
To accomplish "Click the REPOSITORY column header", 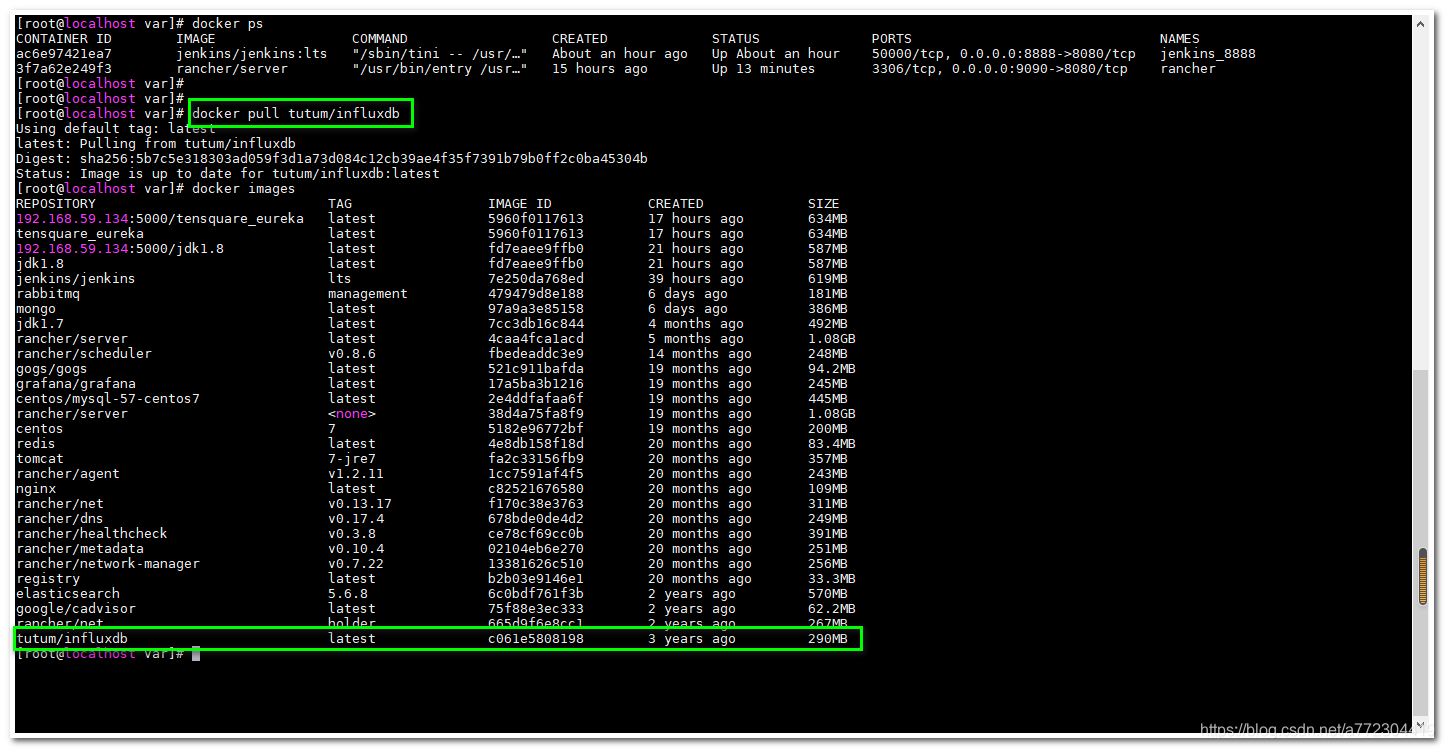I will coord(56,204).
